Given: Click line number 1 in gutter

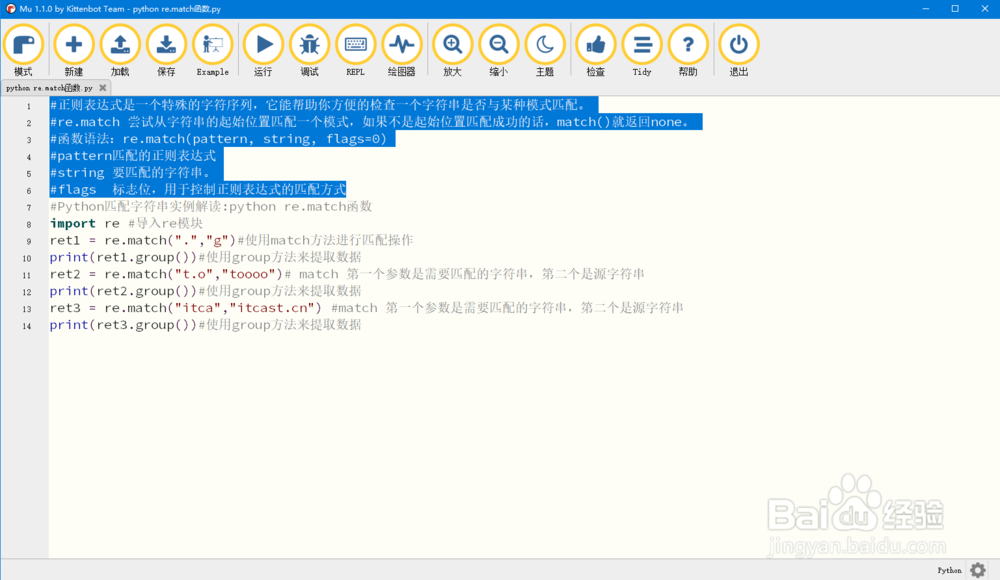Looking at the screenshot, I should 29,106.
